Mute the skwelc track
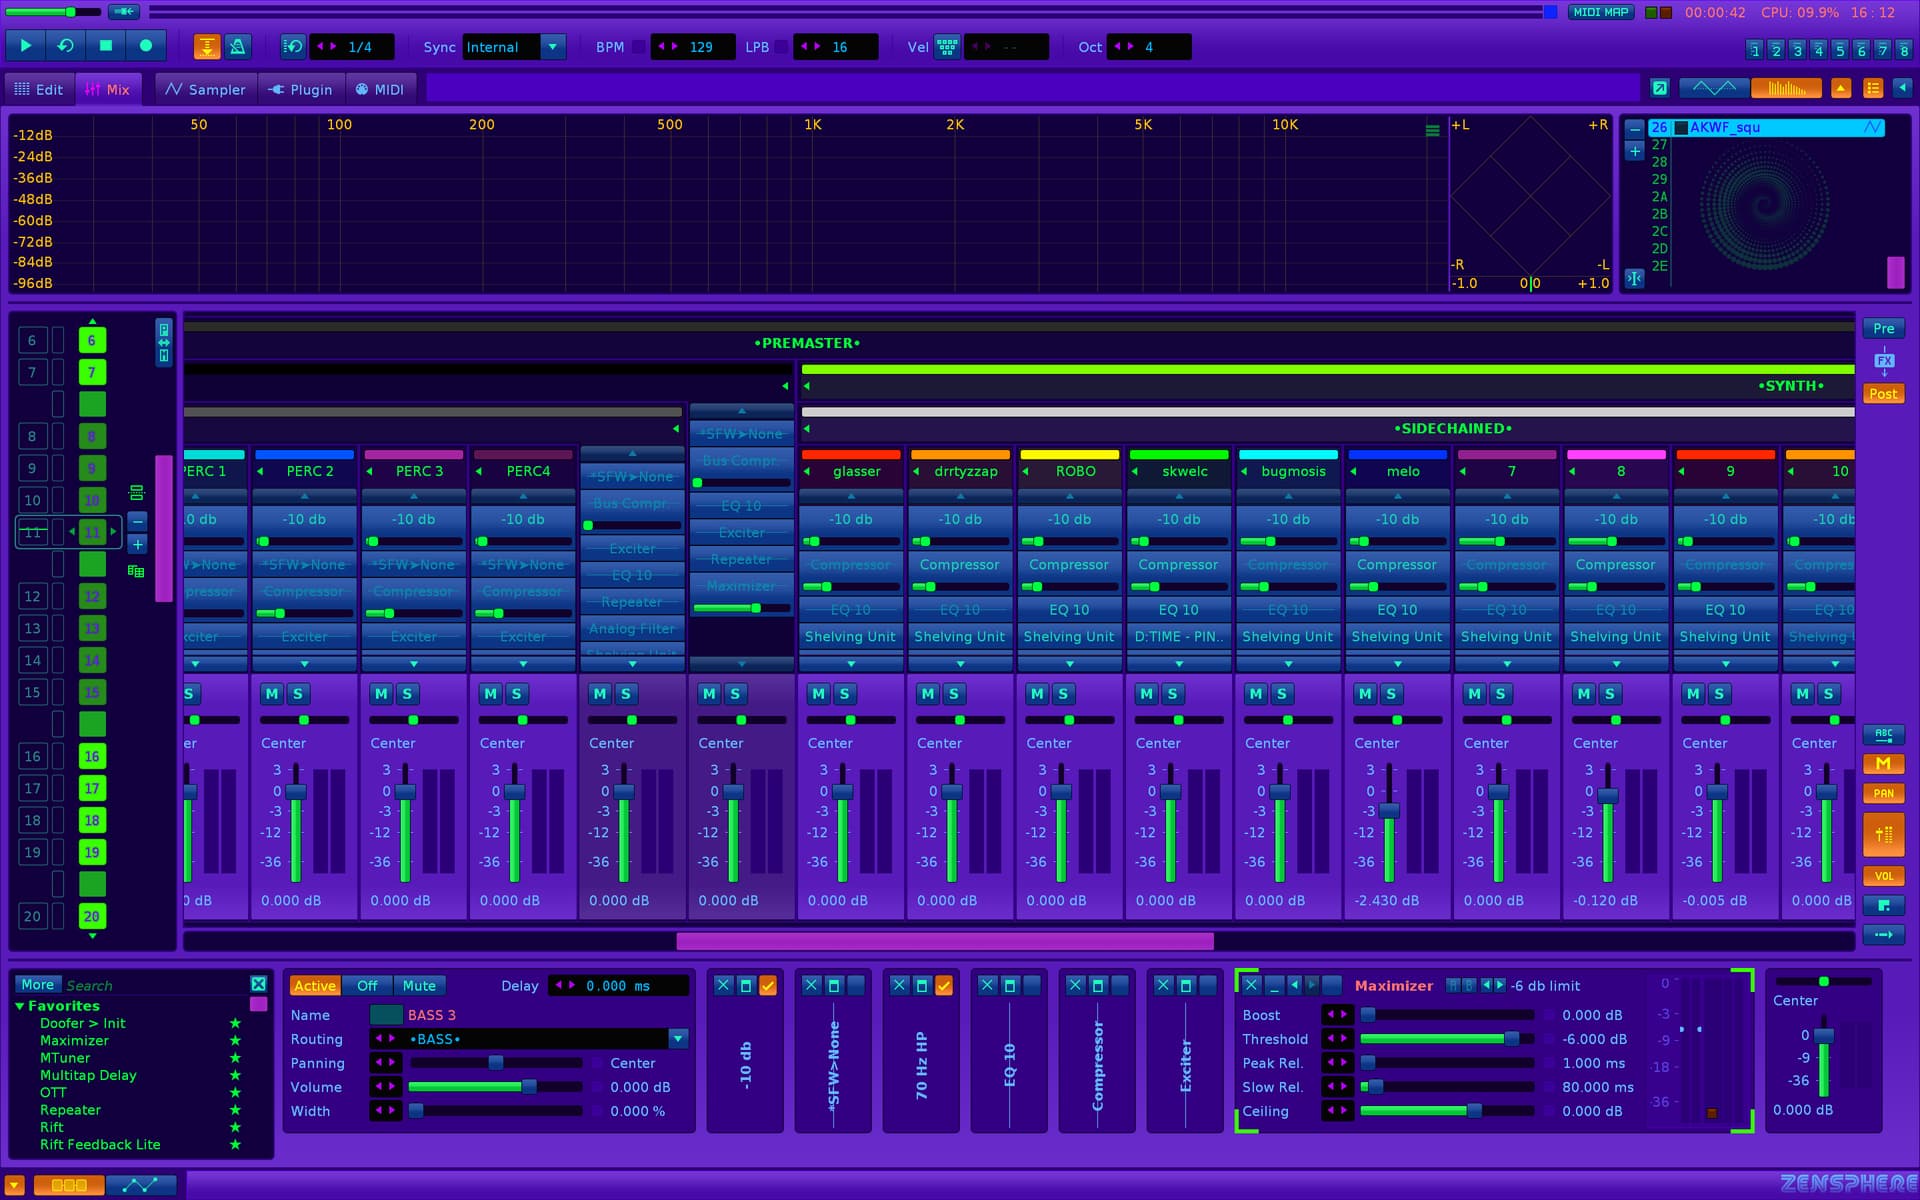 coord(1147,693)
